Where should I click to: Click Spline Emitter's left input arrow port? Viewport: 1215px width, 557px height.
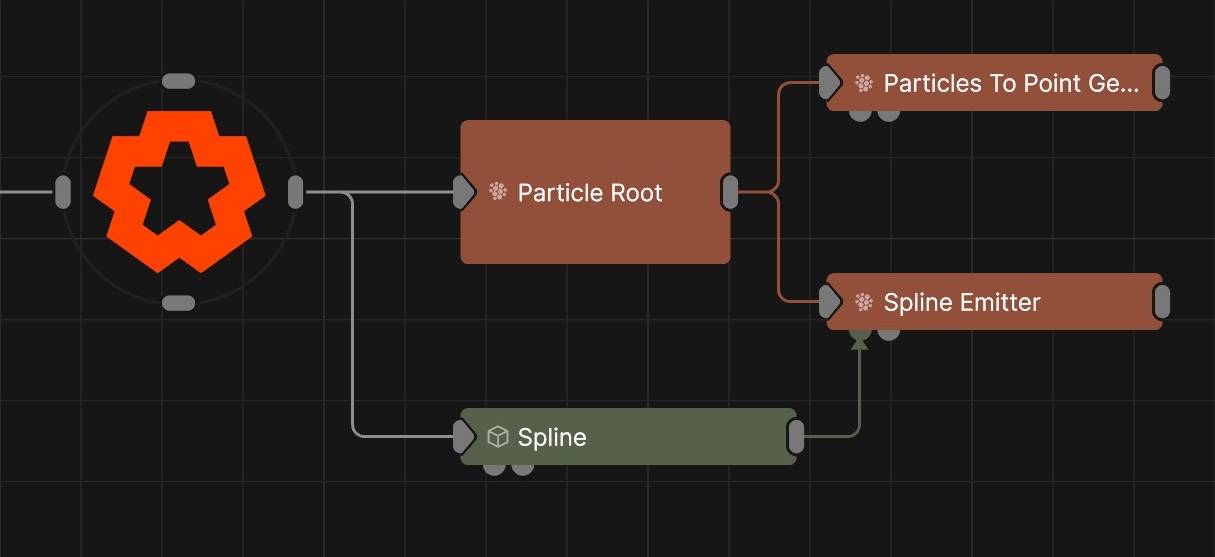click(830, 302)
